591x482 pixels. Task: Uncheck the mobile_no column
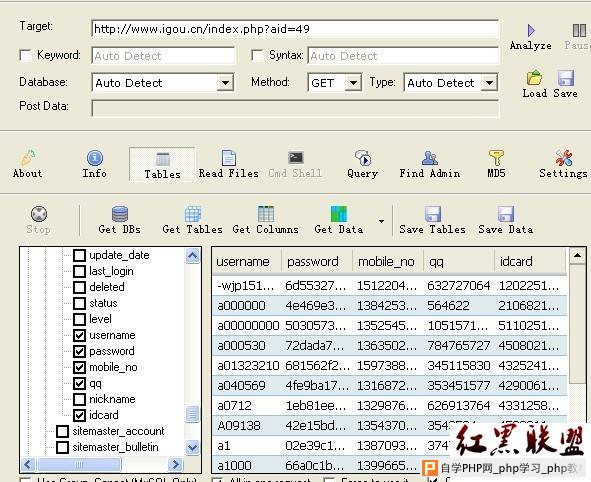click(x=79, y=367)
